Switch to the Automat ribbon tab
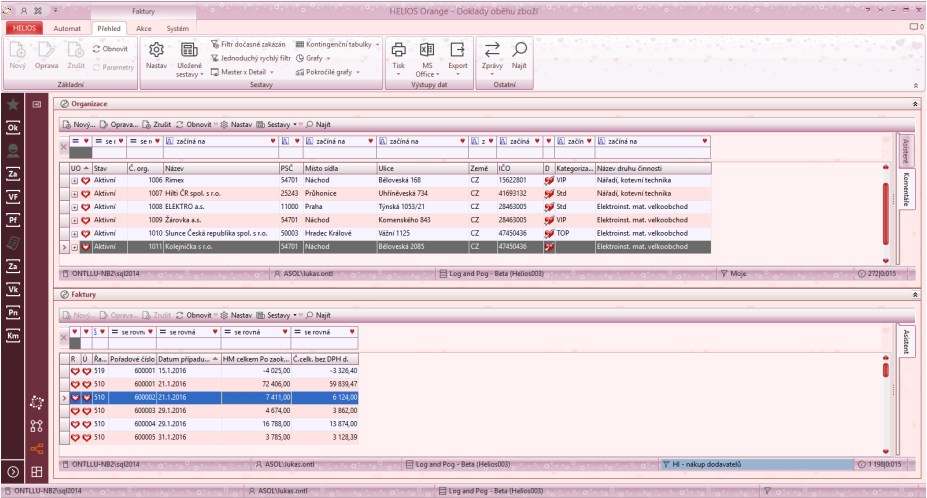The image size is (927, 498). click(x=67, y=28)
